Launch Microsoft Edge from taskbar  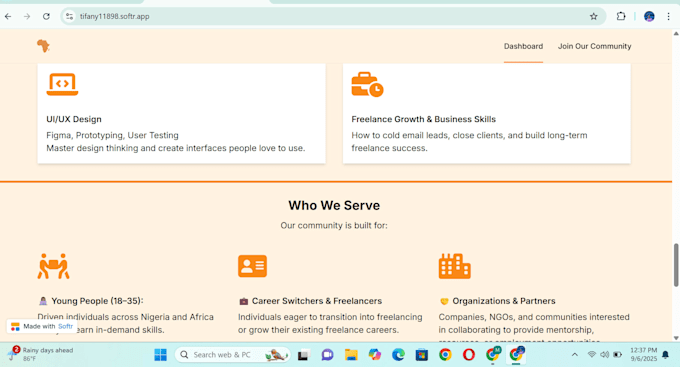[x=398, y=355]
